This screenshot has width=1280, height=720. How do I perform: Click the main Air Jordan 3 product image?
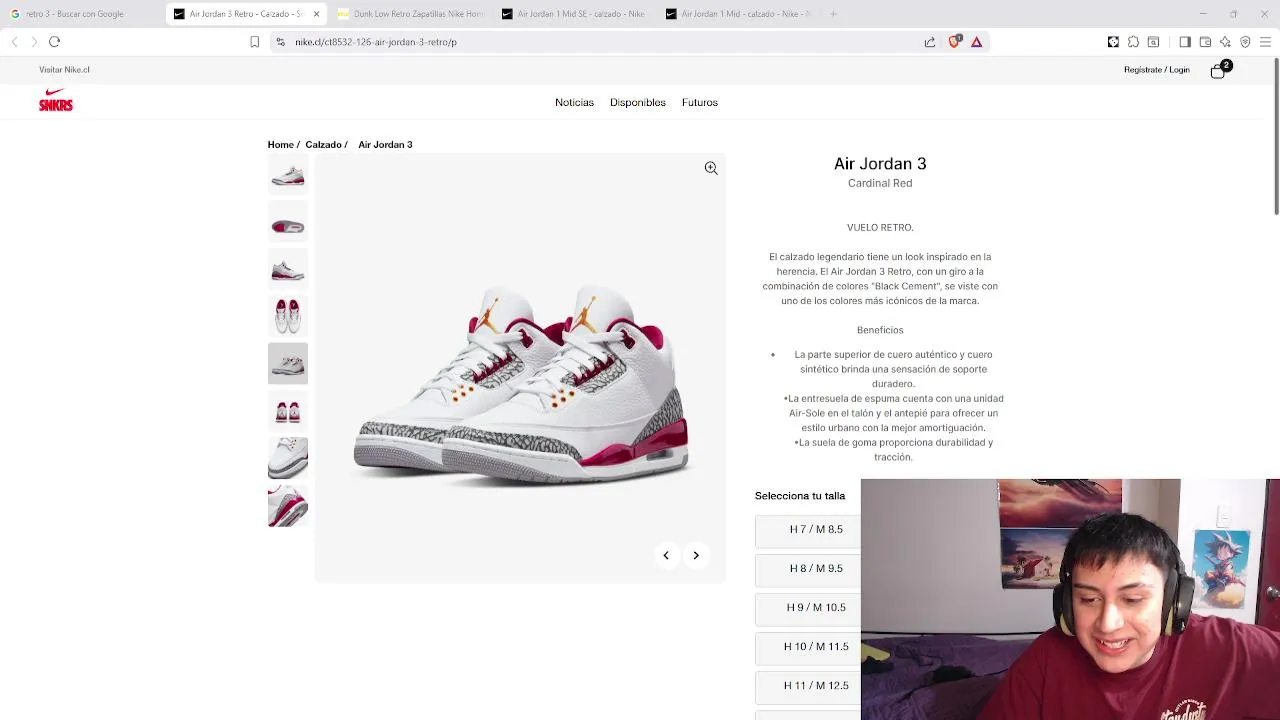(520, 368)
